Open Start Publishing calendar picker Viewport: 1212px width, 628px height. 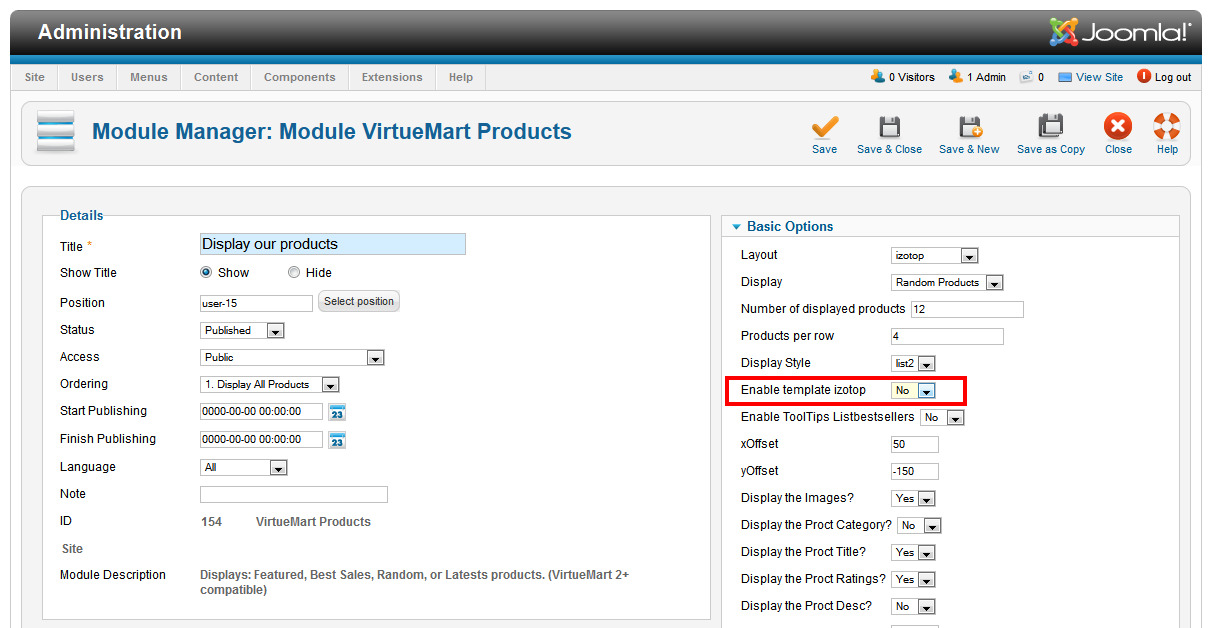click(337, 412)
